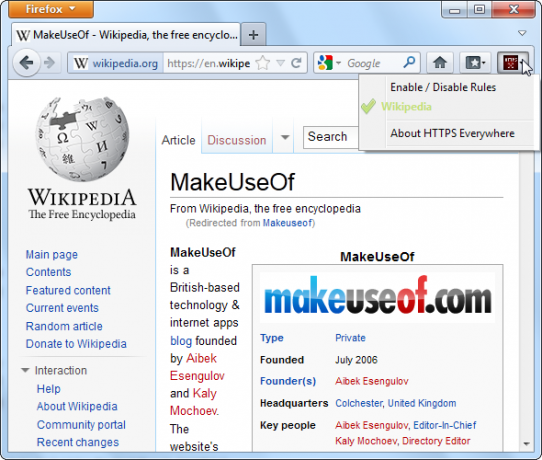Click the Home toolbar icon
This screenshot has height=460, width=542.
pos(440,63)
